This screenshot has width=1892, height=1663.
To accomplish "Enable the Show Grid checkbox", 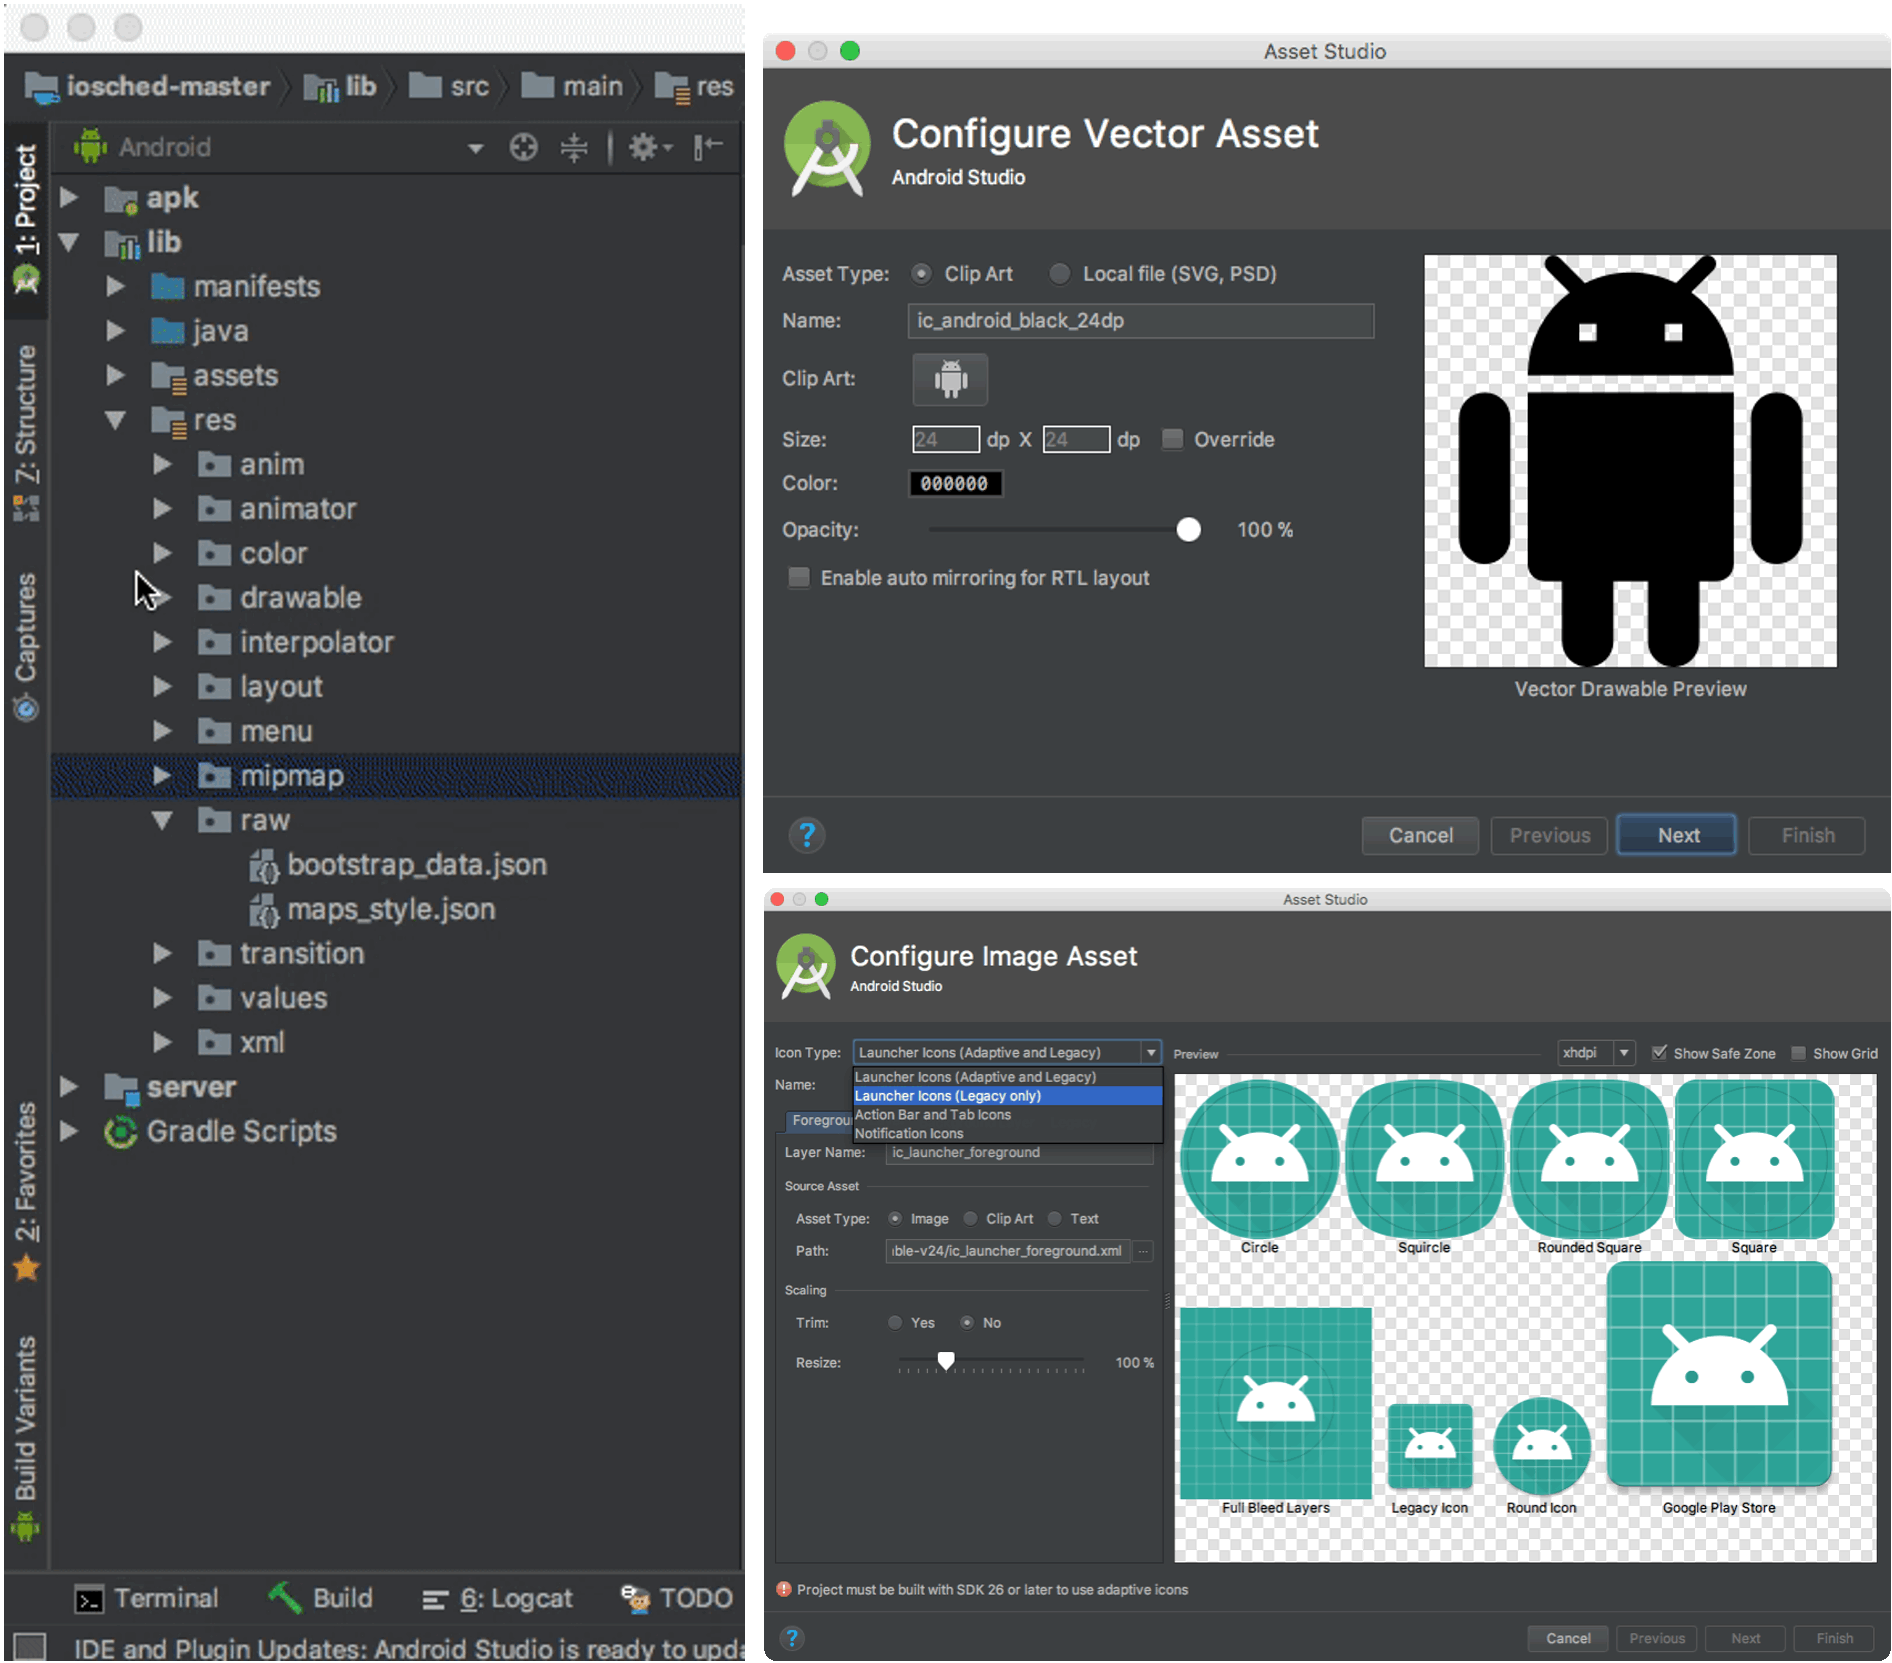I will [1798, 1052].
